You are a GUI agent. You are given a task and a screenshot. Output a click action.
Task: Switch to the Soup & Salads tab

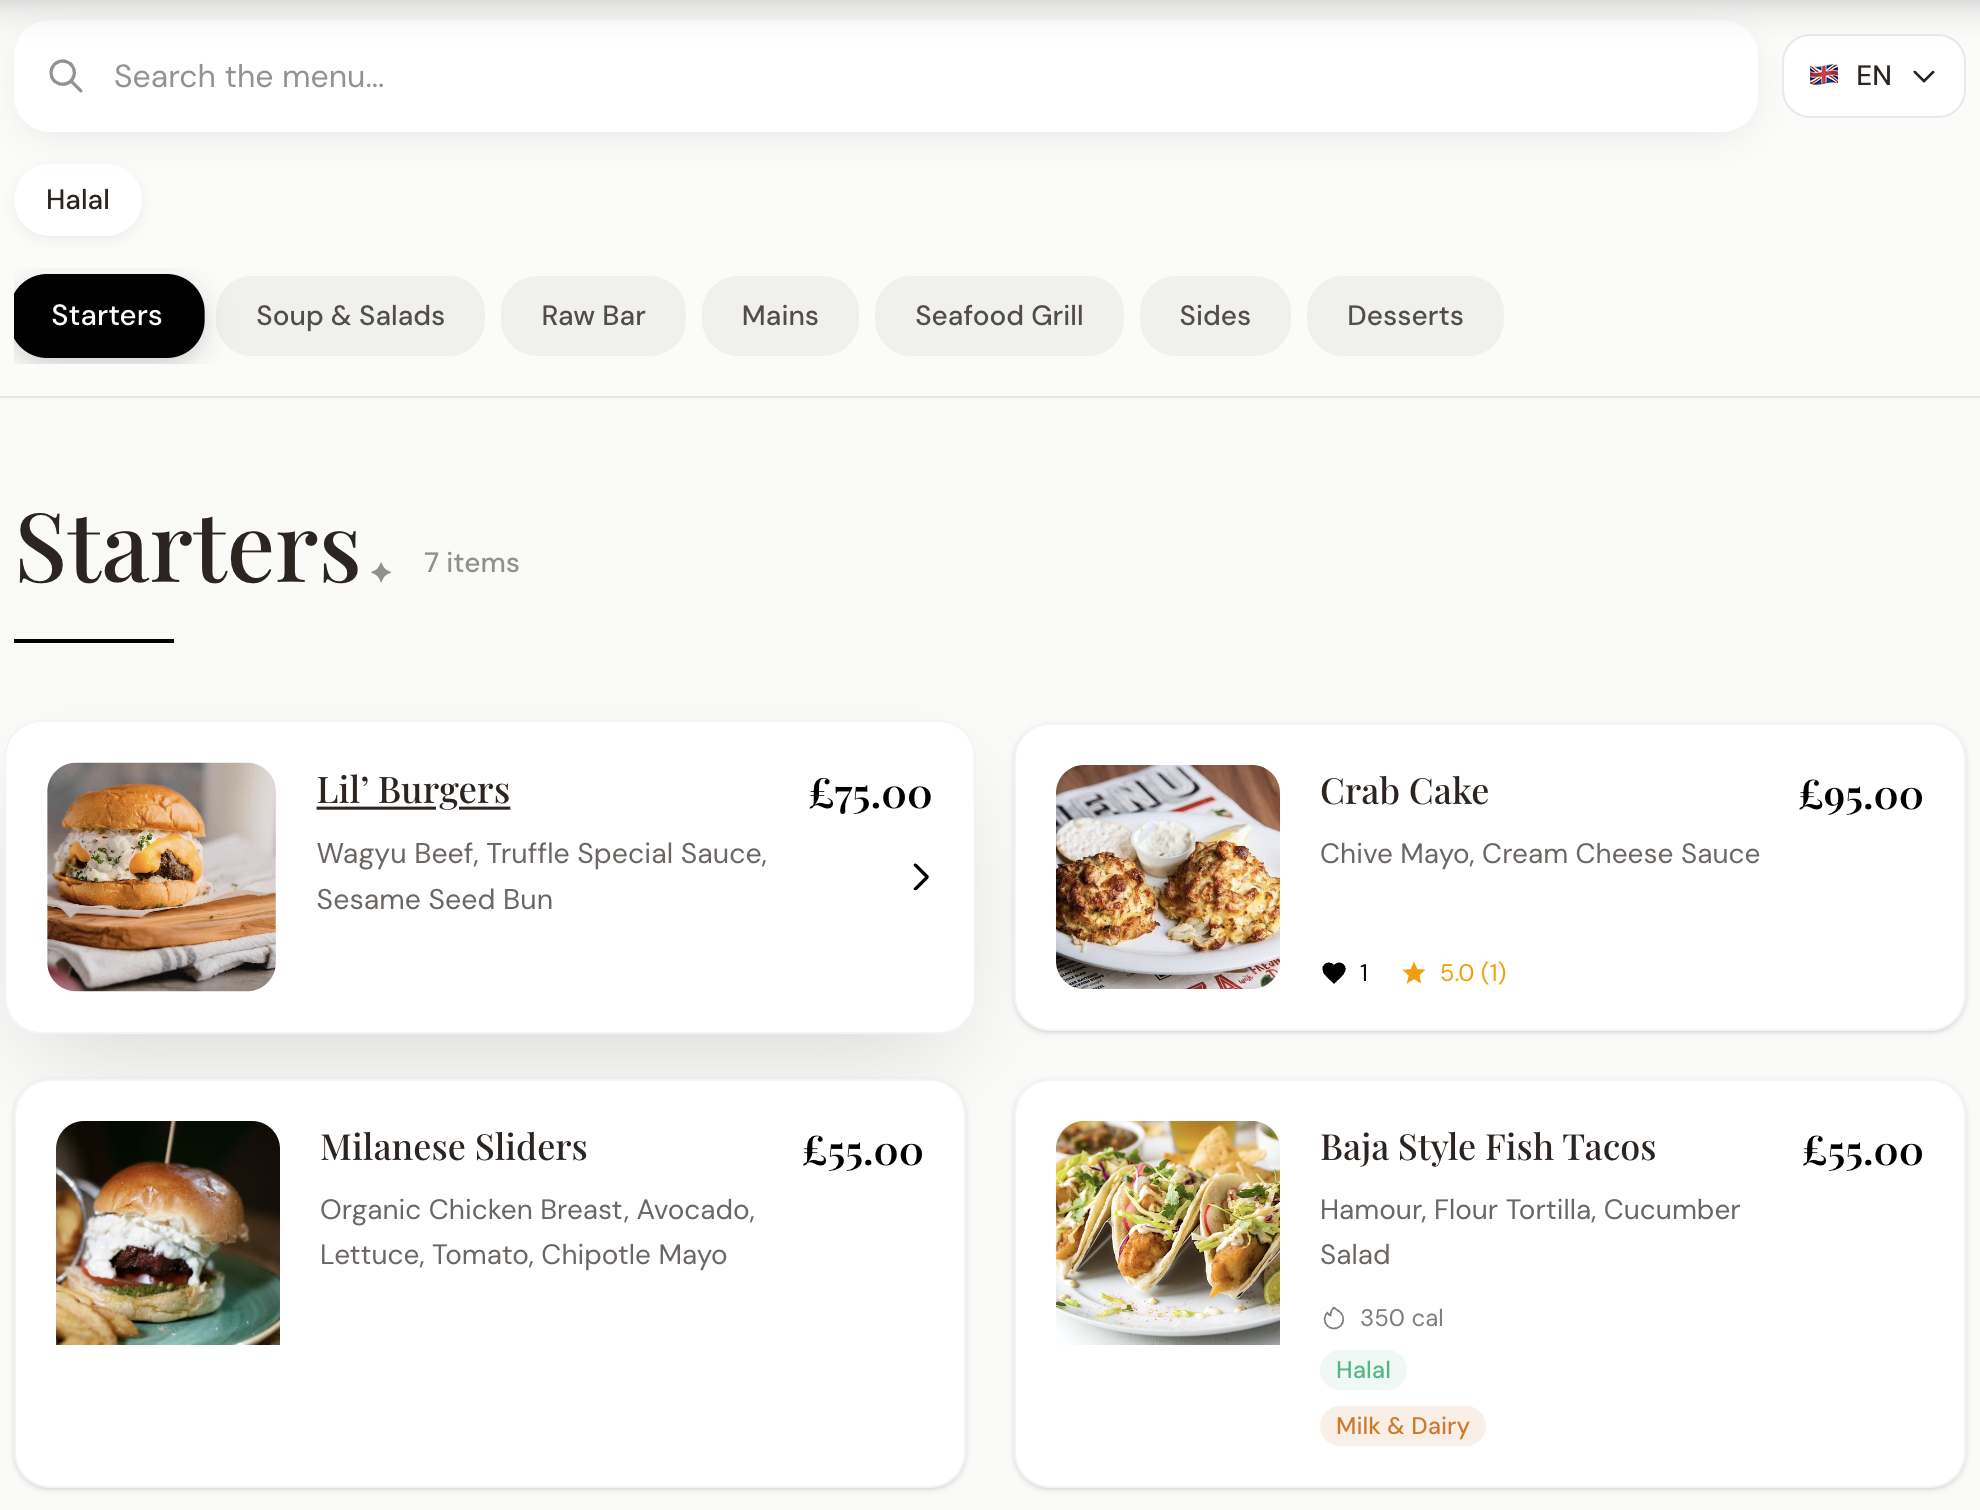(350, 315)
